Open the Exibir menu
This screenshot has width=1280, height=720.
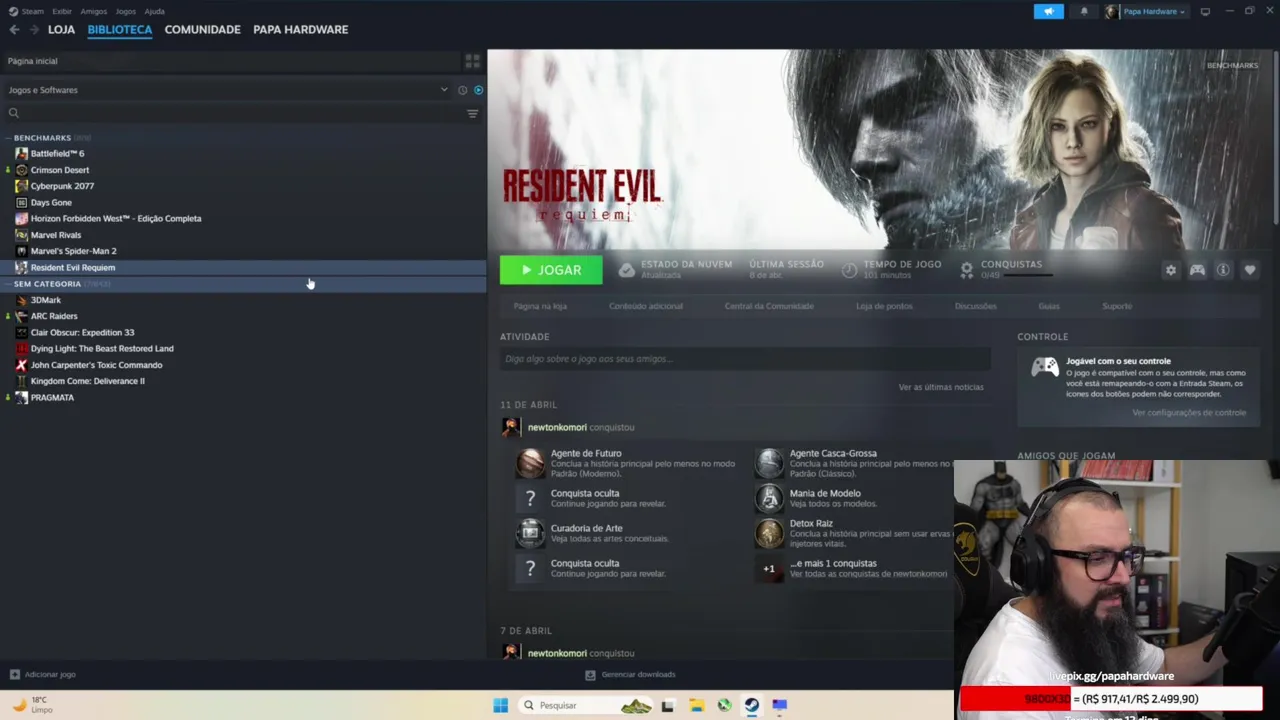pos(62,11)
